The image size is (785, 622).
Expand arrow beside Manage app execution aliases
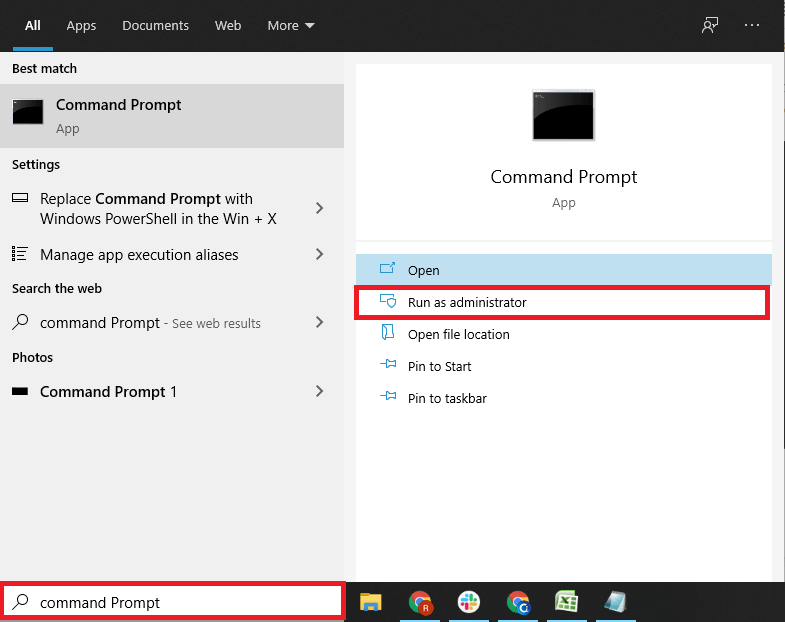tap(319, 254)
